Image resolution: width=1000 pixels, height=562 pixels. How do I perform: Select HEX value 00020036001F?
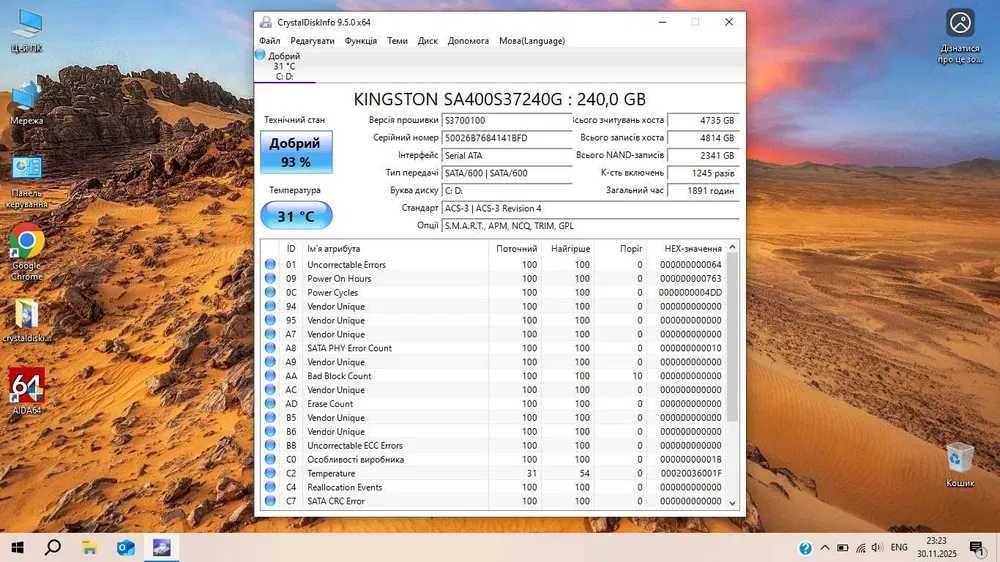(x=691, y=473)
